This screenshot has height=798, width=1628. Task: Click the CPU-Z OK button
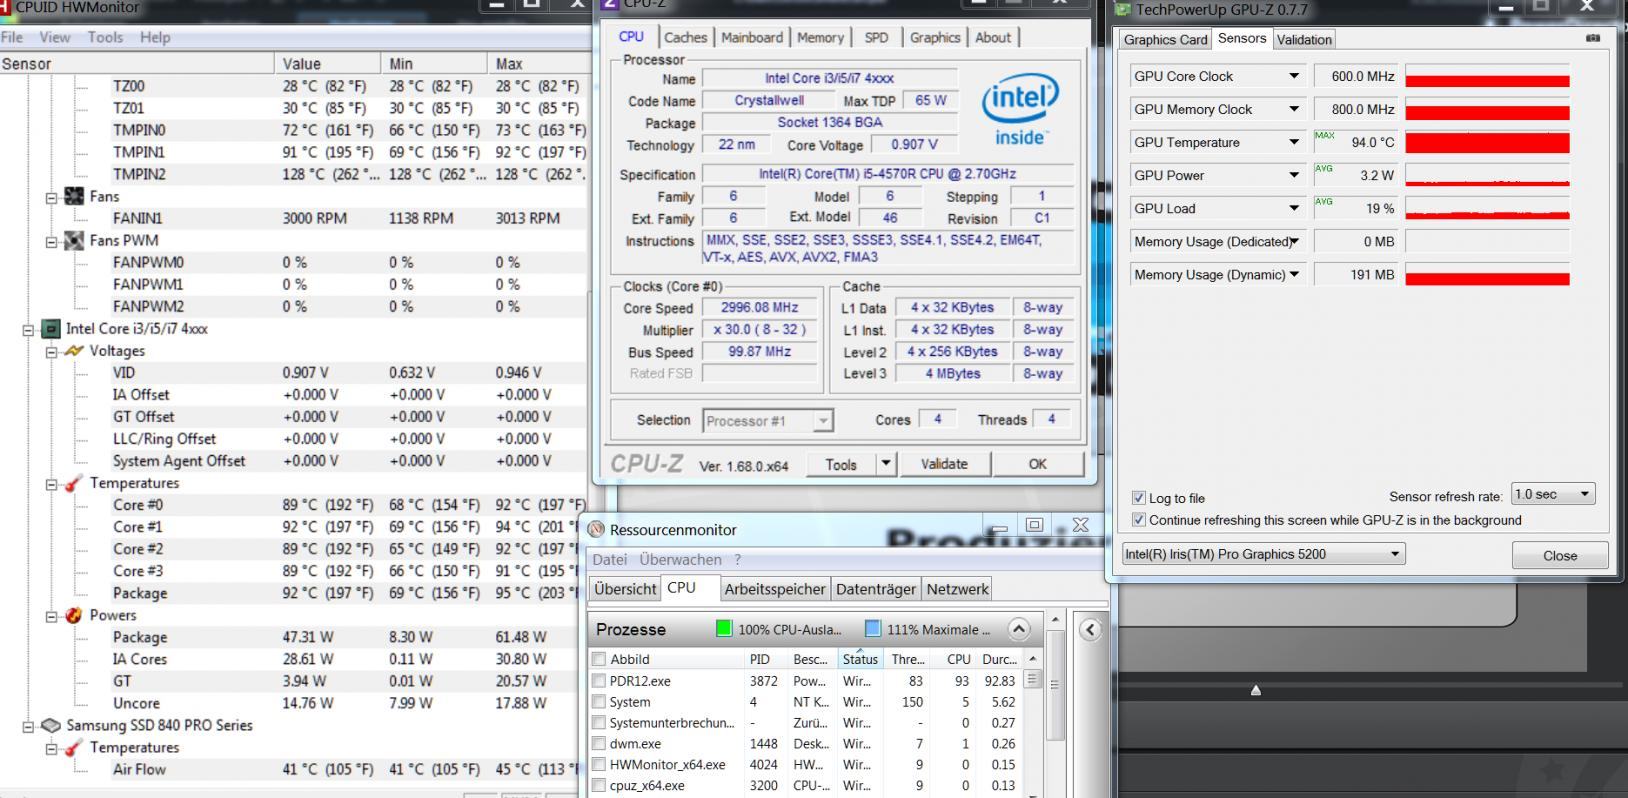click(1038, 464)
